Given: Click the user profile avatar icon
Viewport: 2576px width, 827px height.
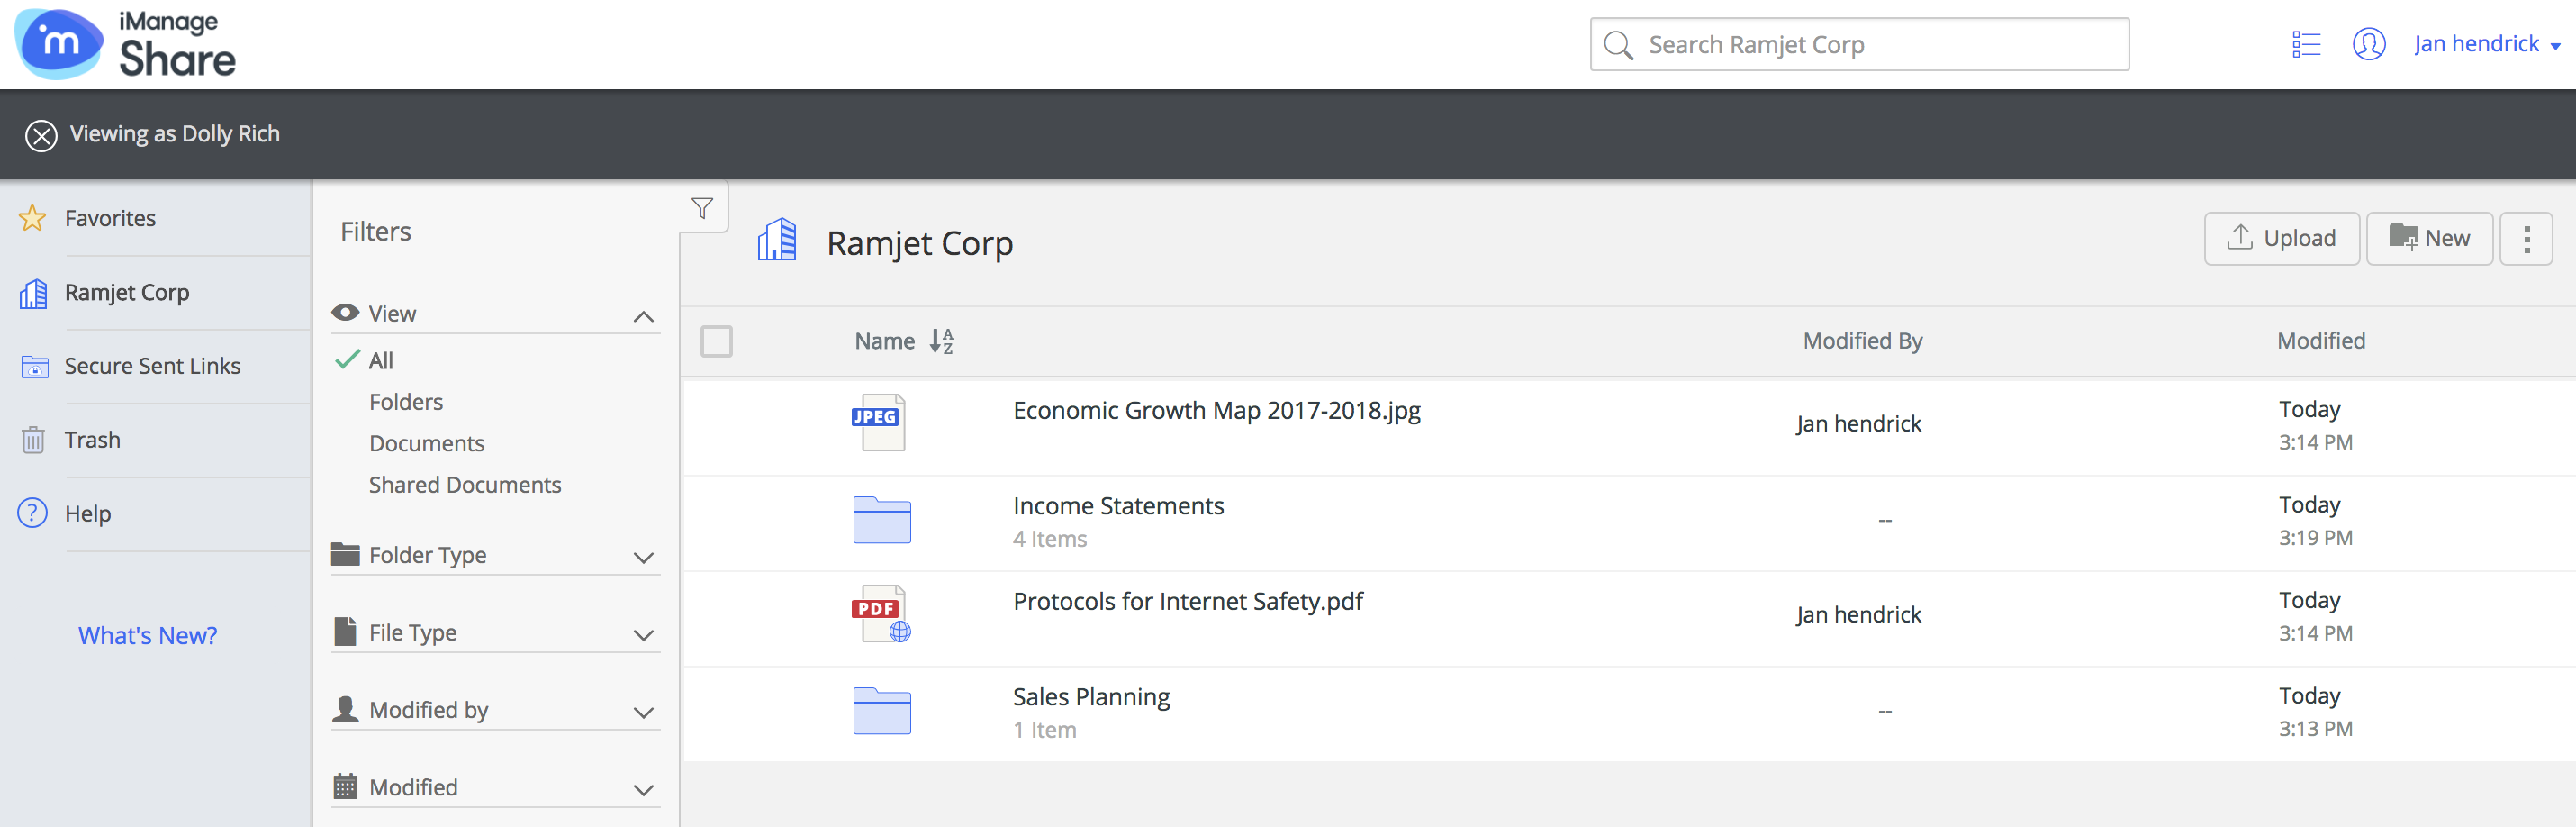Looking at the screenshot, I should [x=2368, y=44].
